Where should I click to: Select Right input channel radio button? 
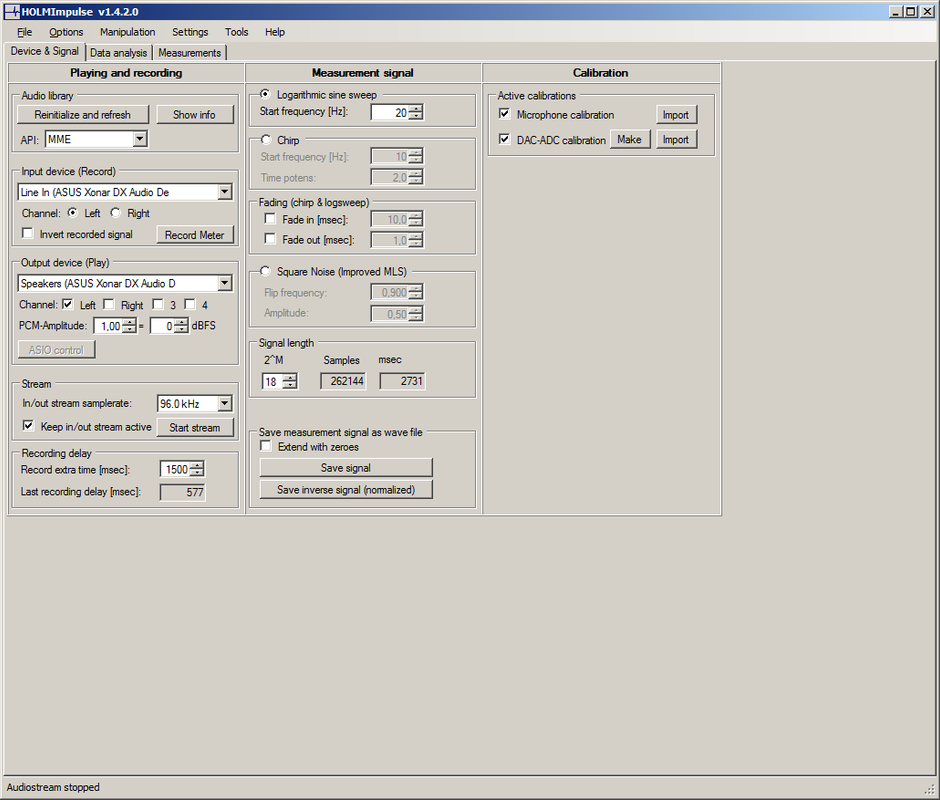pos(116,213)
